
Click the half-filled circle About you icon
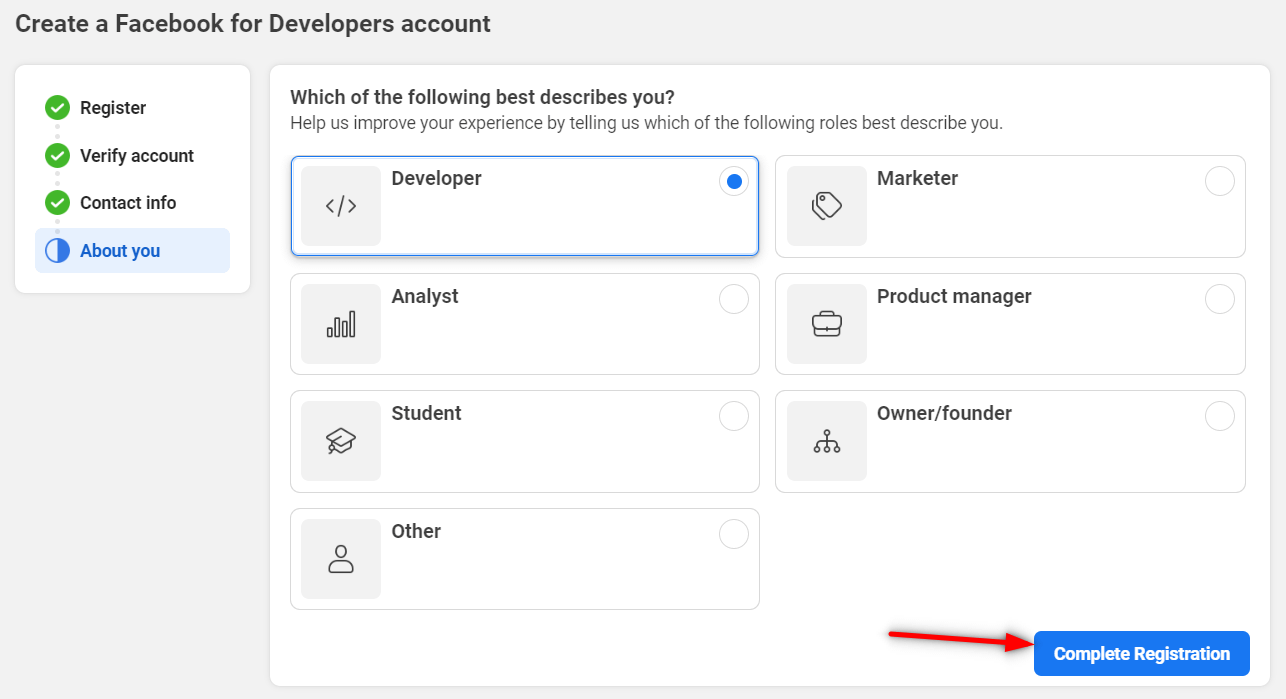coord(57,251)
